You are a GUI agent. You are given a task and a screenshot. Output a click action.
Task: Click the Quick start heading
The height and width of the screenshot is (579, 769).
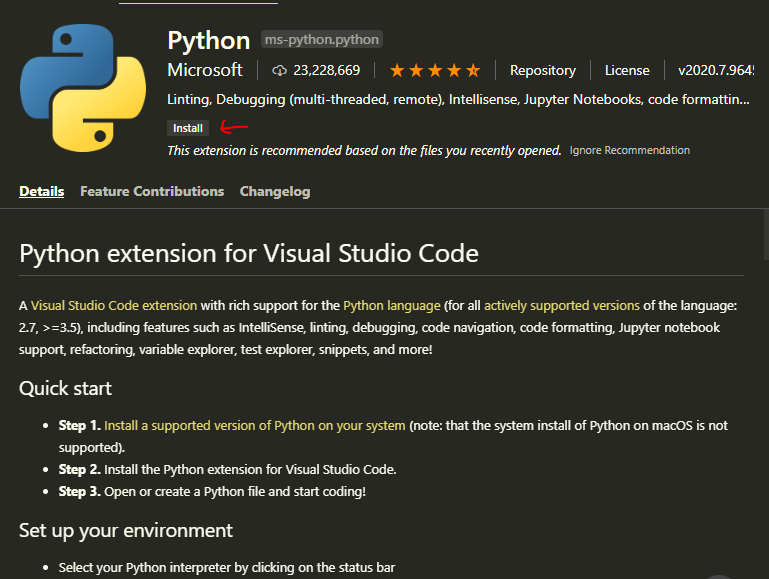pos(65,389)
